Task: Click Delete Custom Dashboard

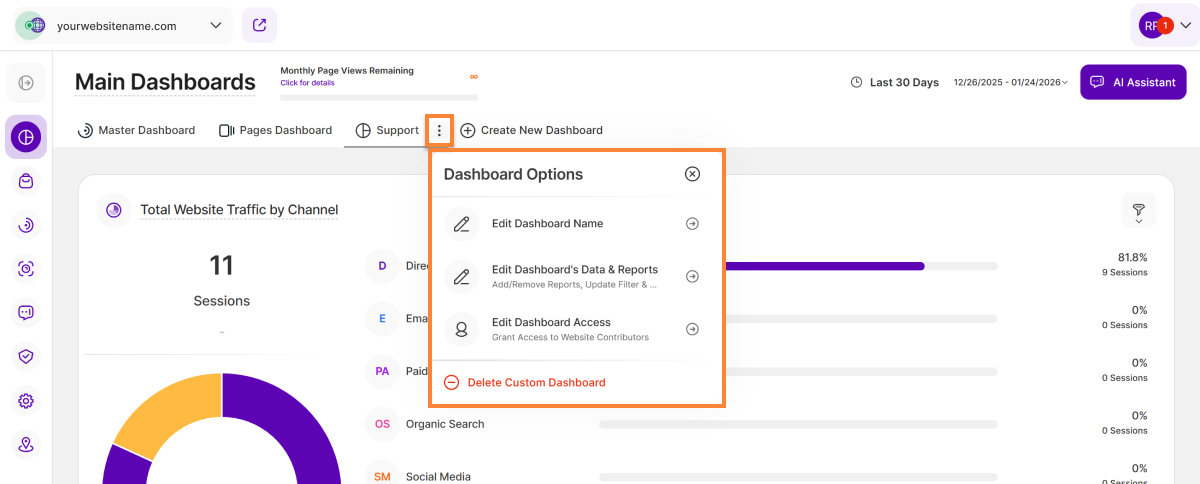Action: [536, 382]
